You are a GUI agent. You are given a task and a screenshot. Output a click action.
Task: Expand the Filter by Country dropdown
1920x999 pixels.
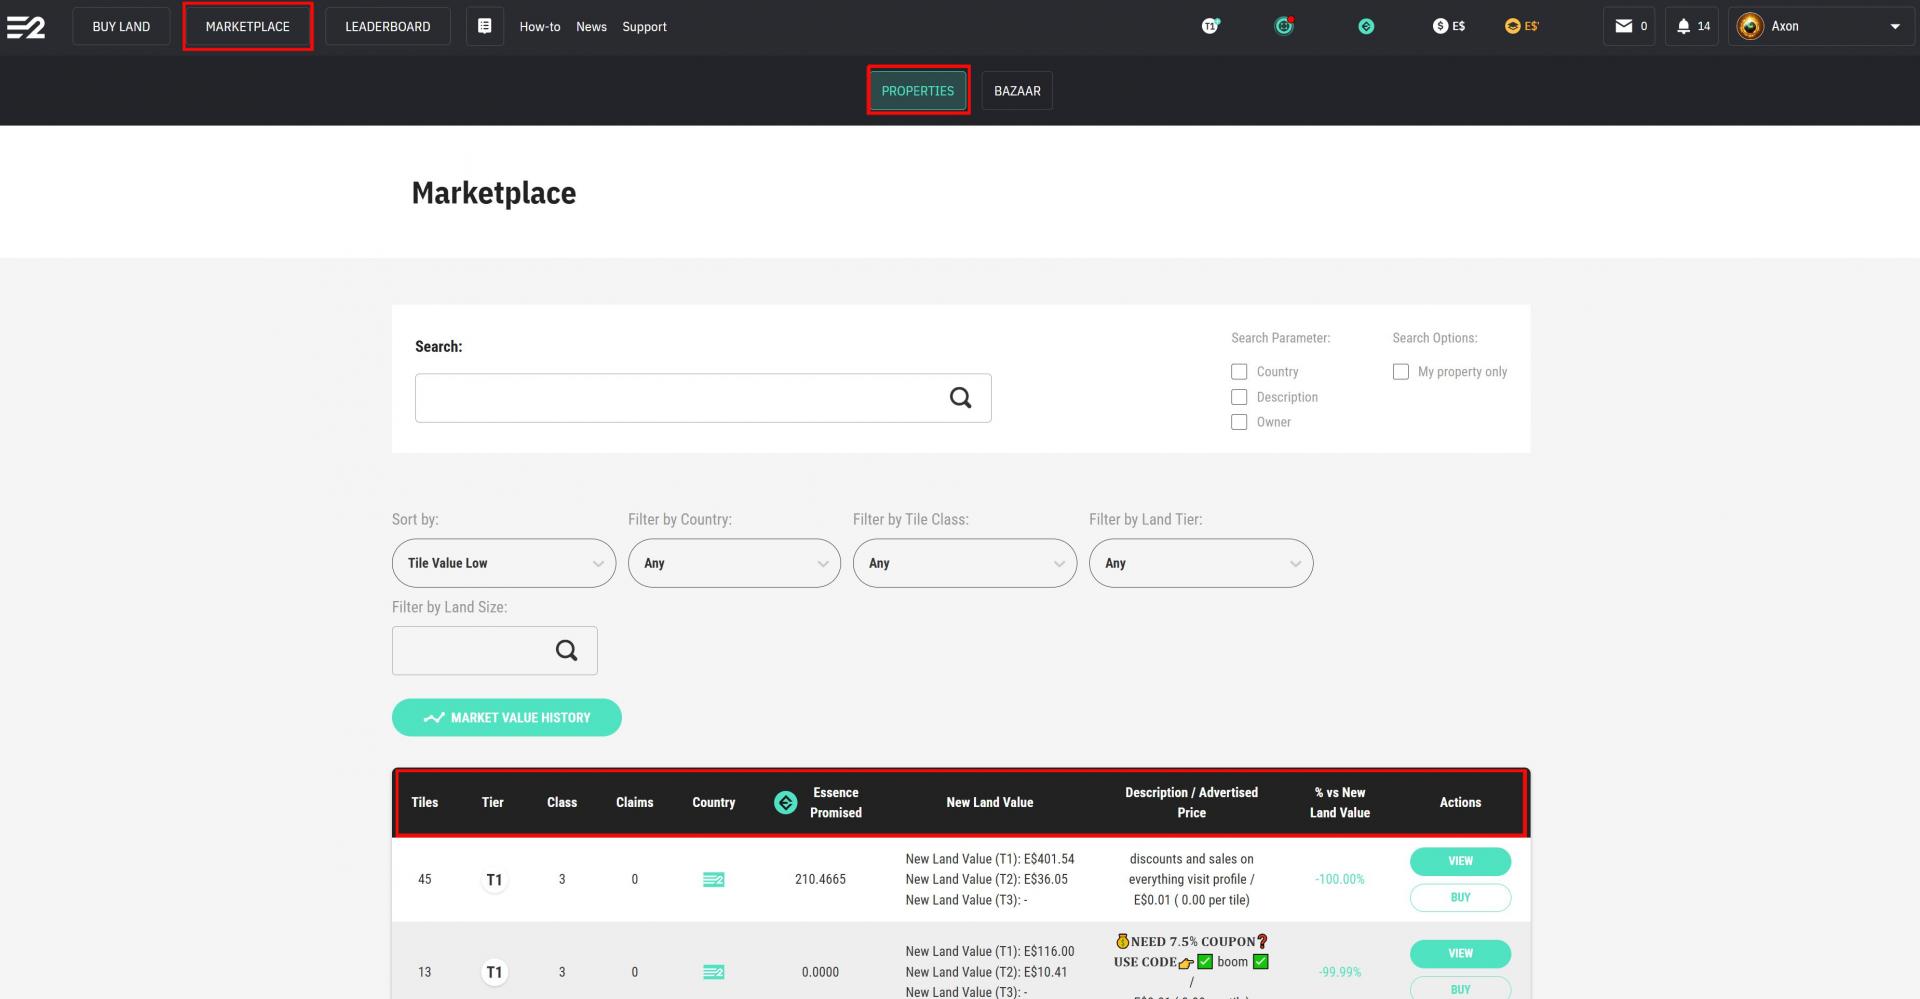point(734,563)
